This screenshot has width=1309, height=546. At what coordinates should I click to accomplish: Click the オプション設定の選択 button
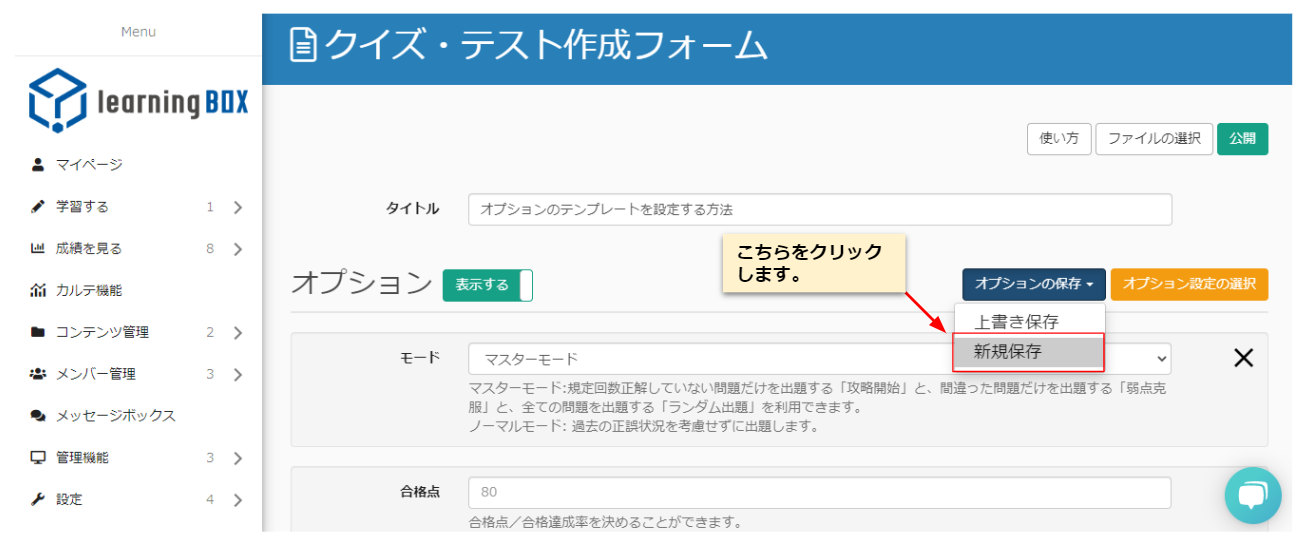coord(1189,284)
